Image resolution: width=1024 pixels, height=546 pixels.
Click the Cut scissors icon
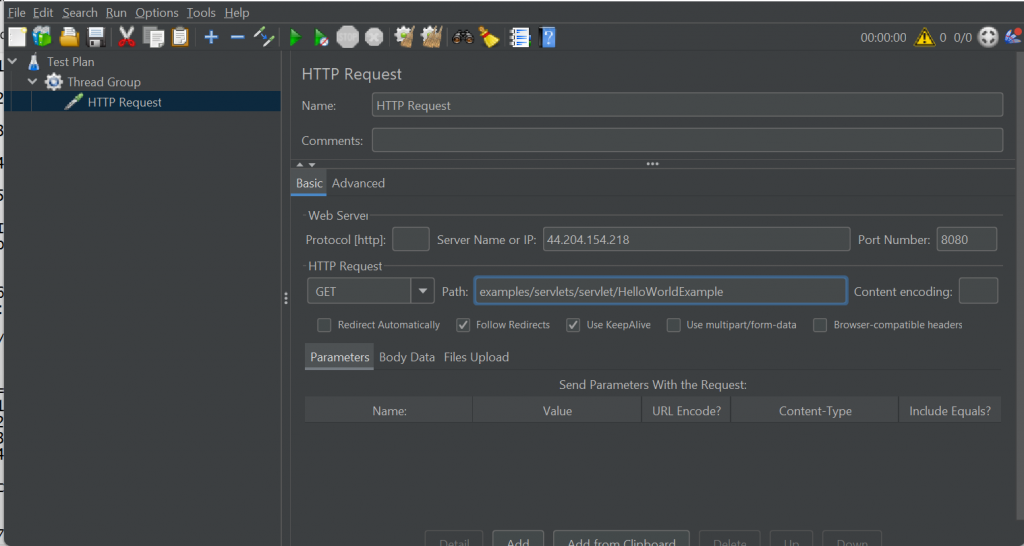127,38
